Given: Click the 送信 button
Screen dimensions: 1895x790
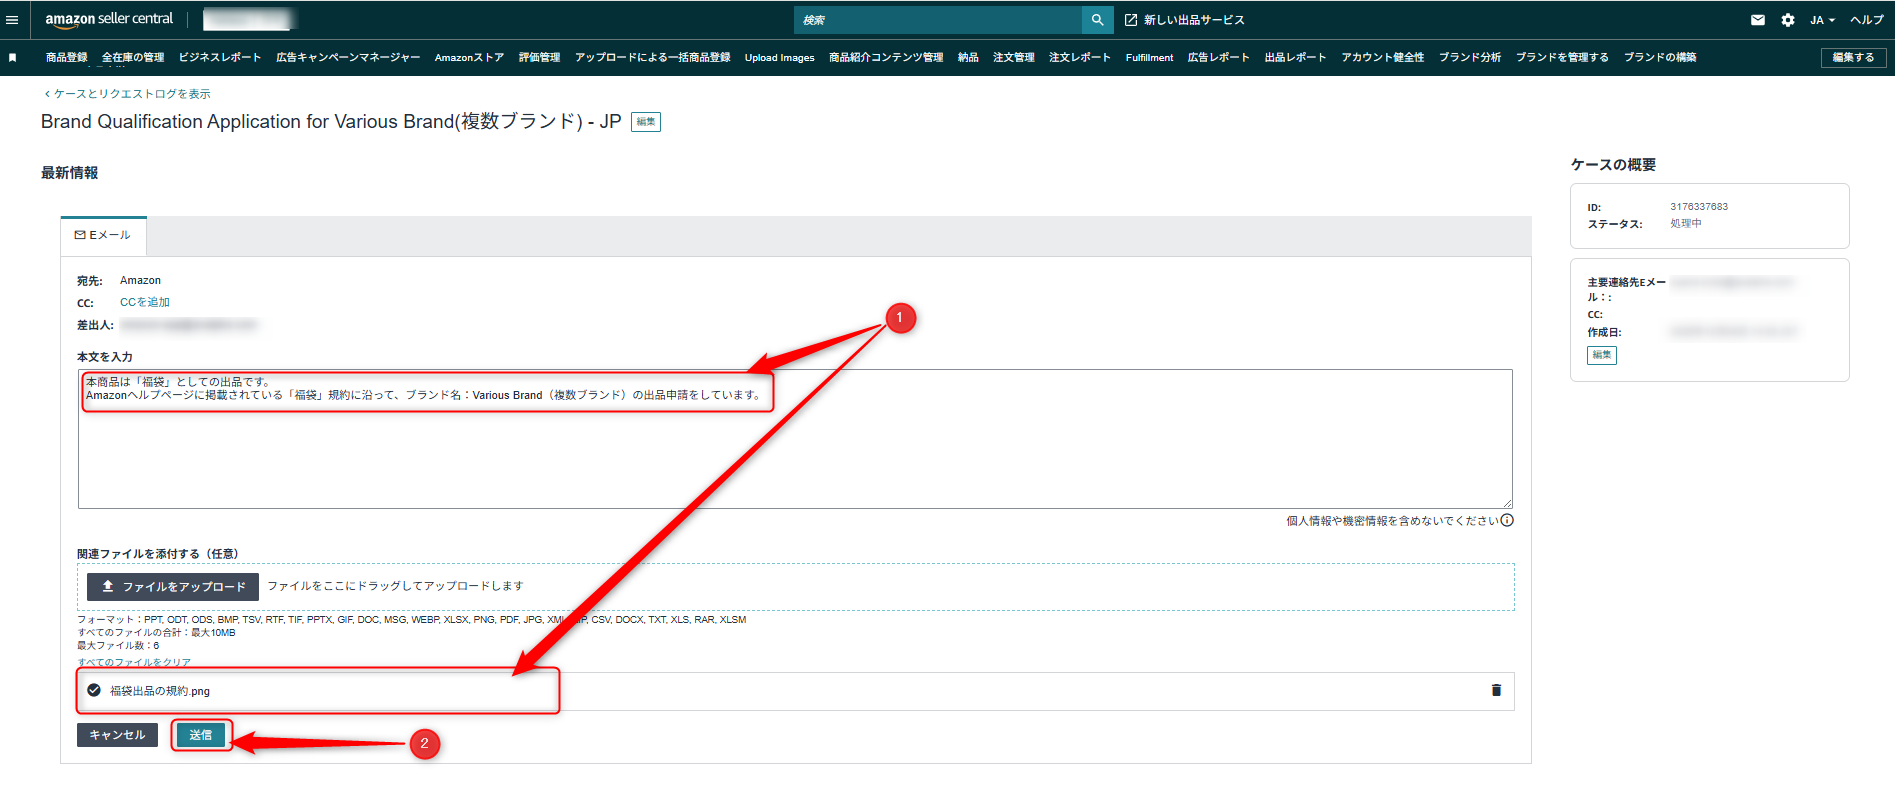Looking at the screenshot, I should pyautogui.click(x=201, y=735).
